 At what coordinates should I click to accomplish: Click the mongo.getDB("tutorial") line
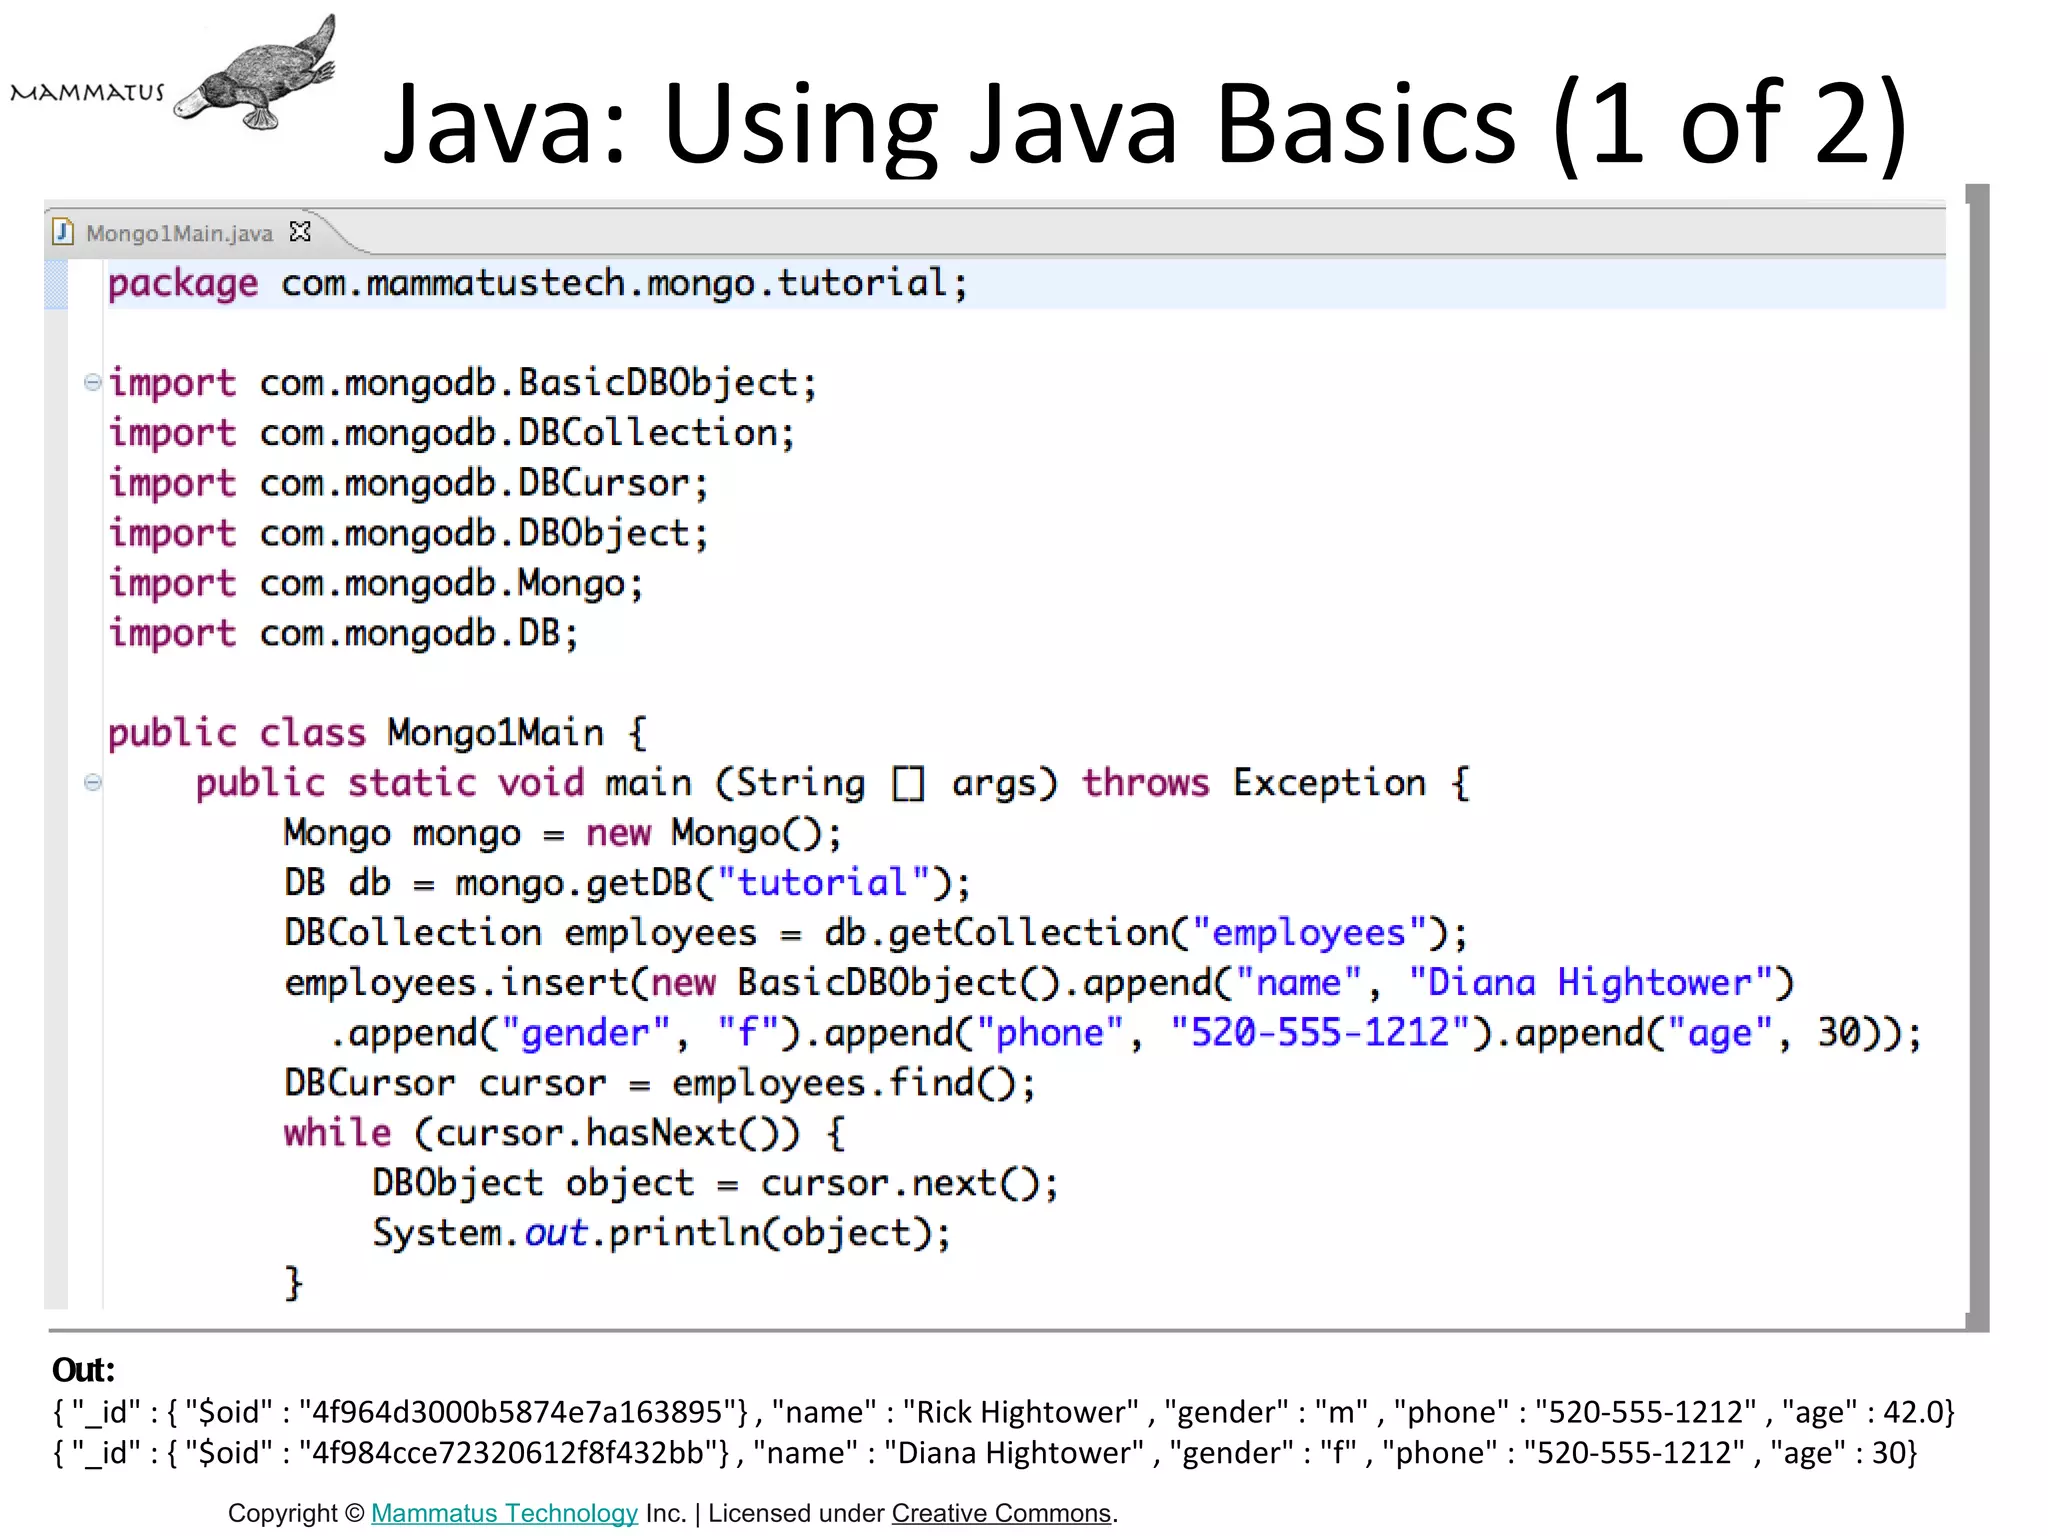(627, 884)
